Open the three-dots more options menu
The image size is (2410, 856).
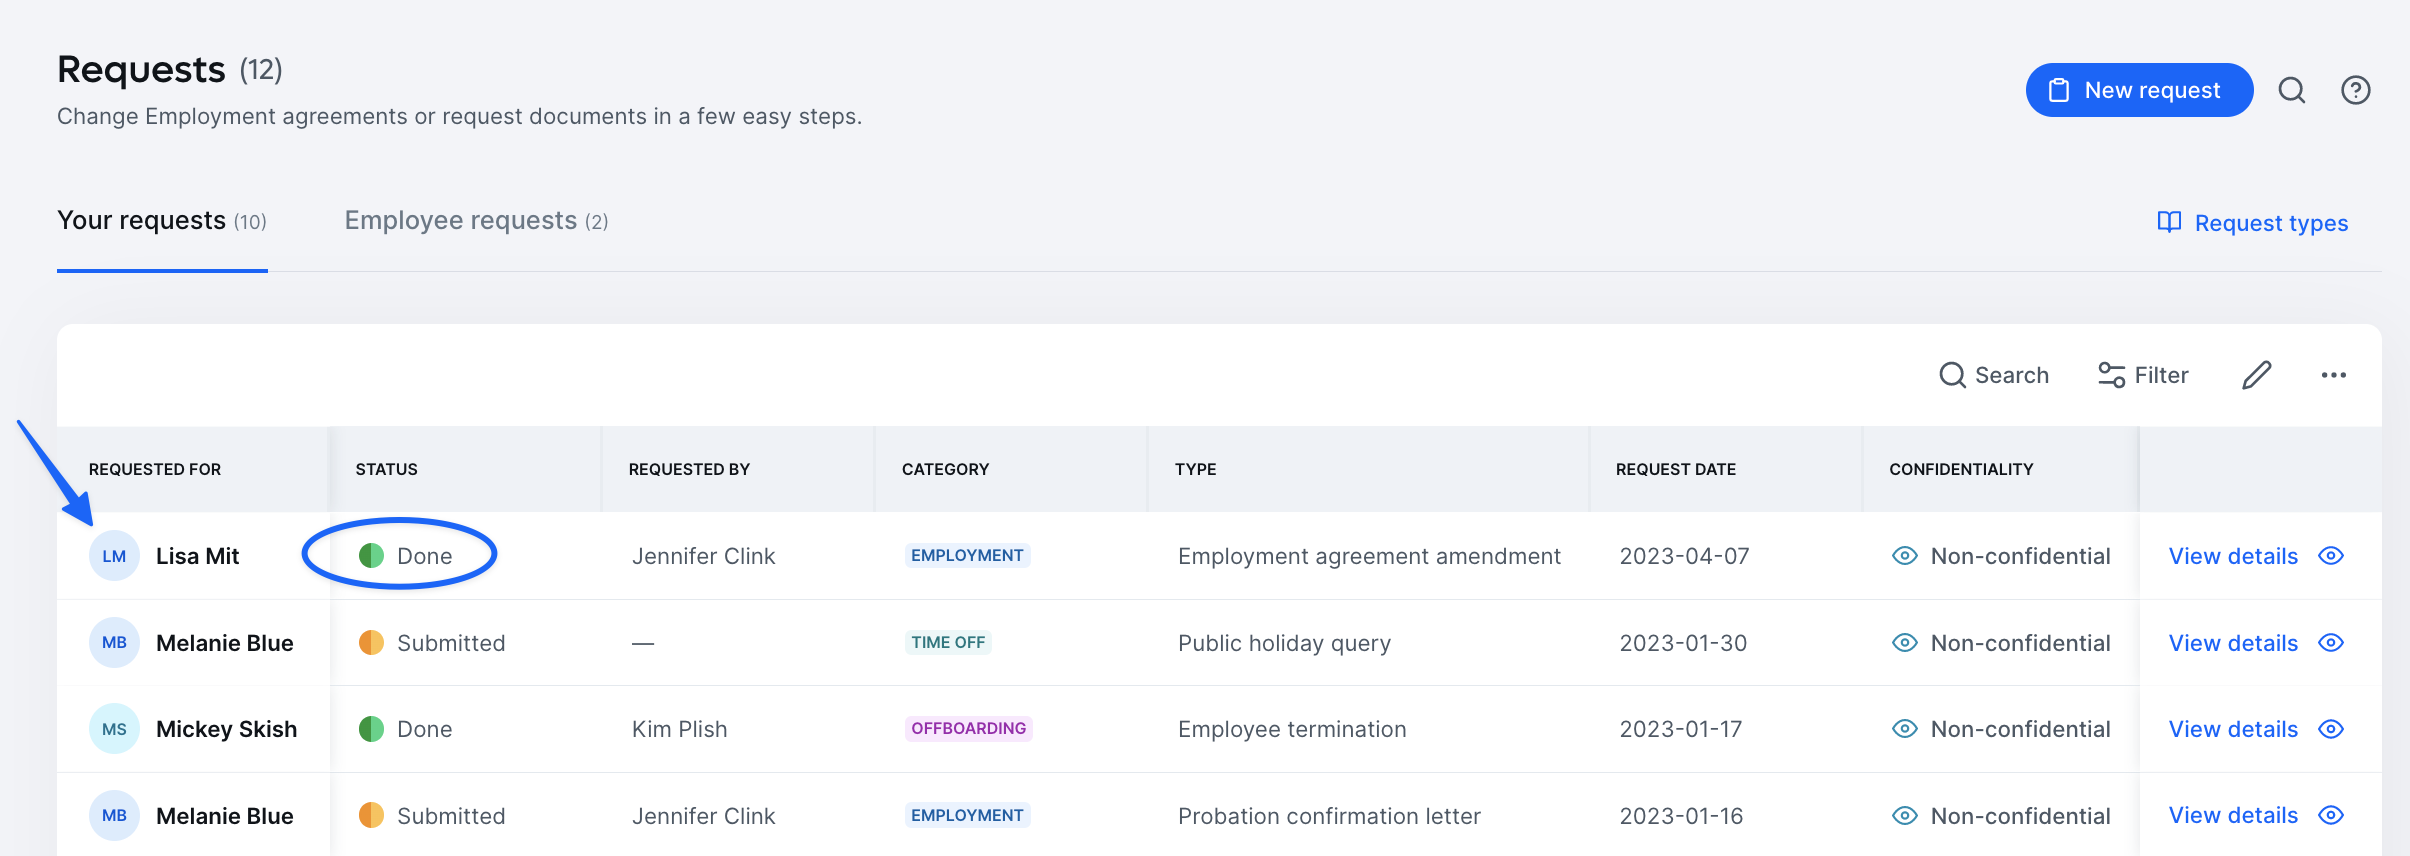pos(2334,375)
